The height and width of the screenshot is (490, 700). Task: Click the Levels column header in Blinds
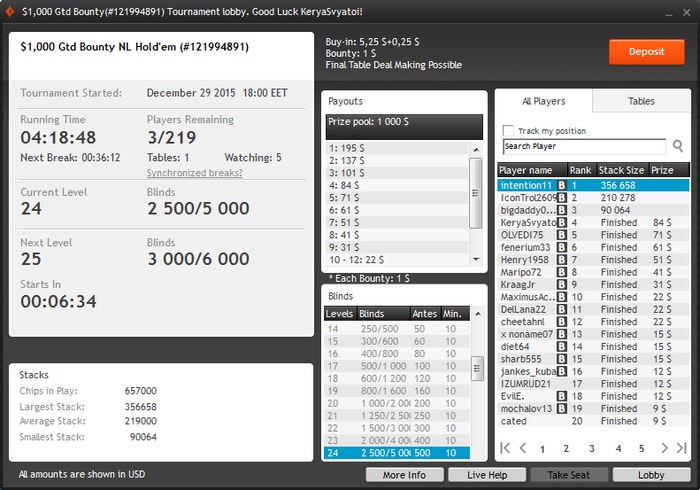[339, 314]
